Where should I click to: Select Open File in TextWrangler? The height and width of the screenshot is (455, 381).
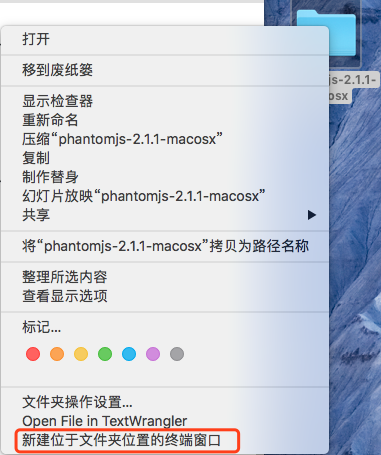click(165, 421)
